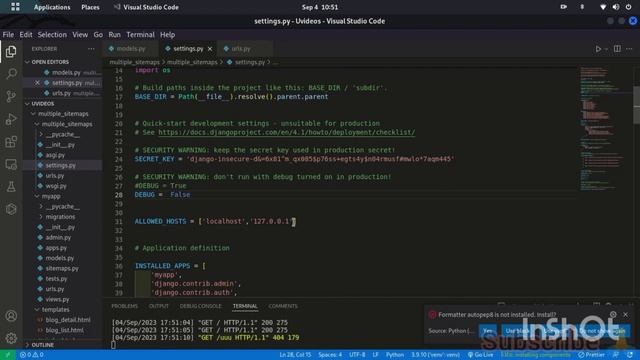This screenshot has height=360, width=640.
Task: Open the errors and warnings count
Action: click(31, 355)
